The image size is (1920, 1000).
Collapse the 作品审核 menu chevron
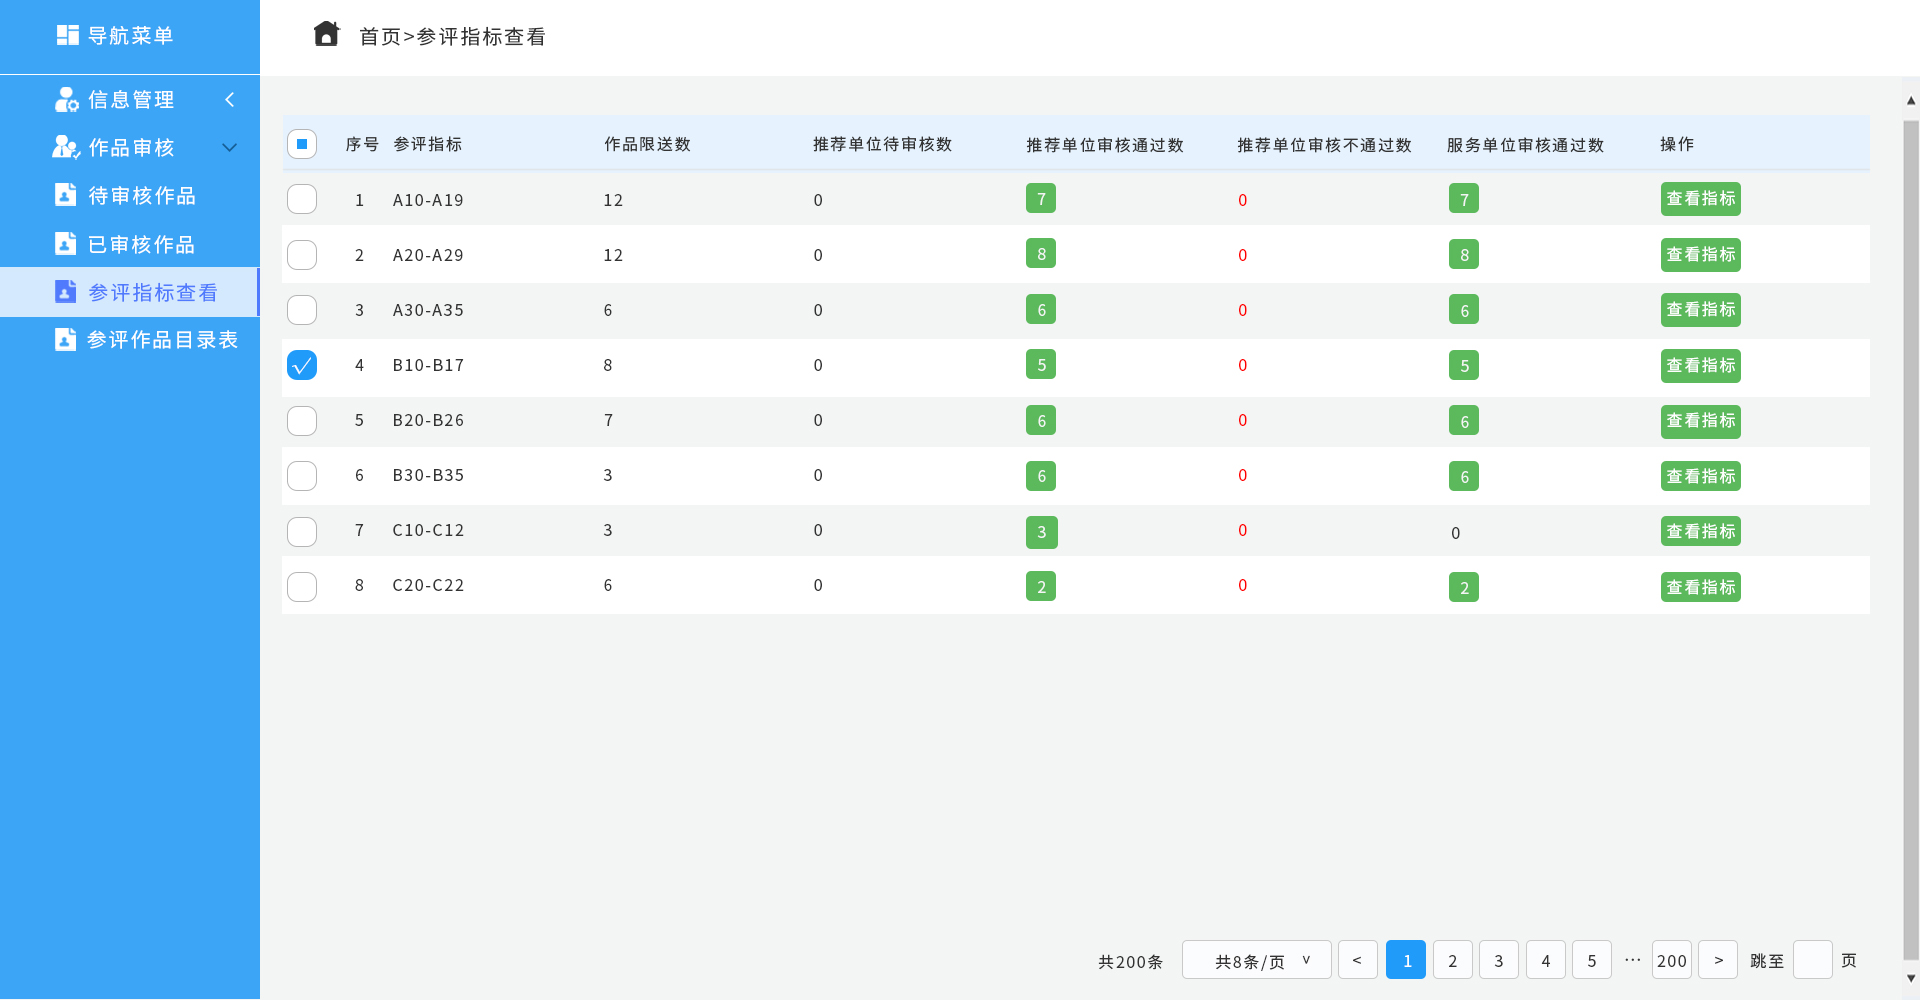[x=230, y=147]
